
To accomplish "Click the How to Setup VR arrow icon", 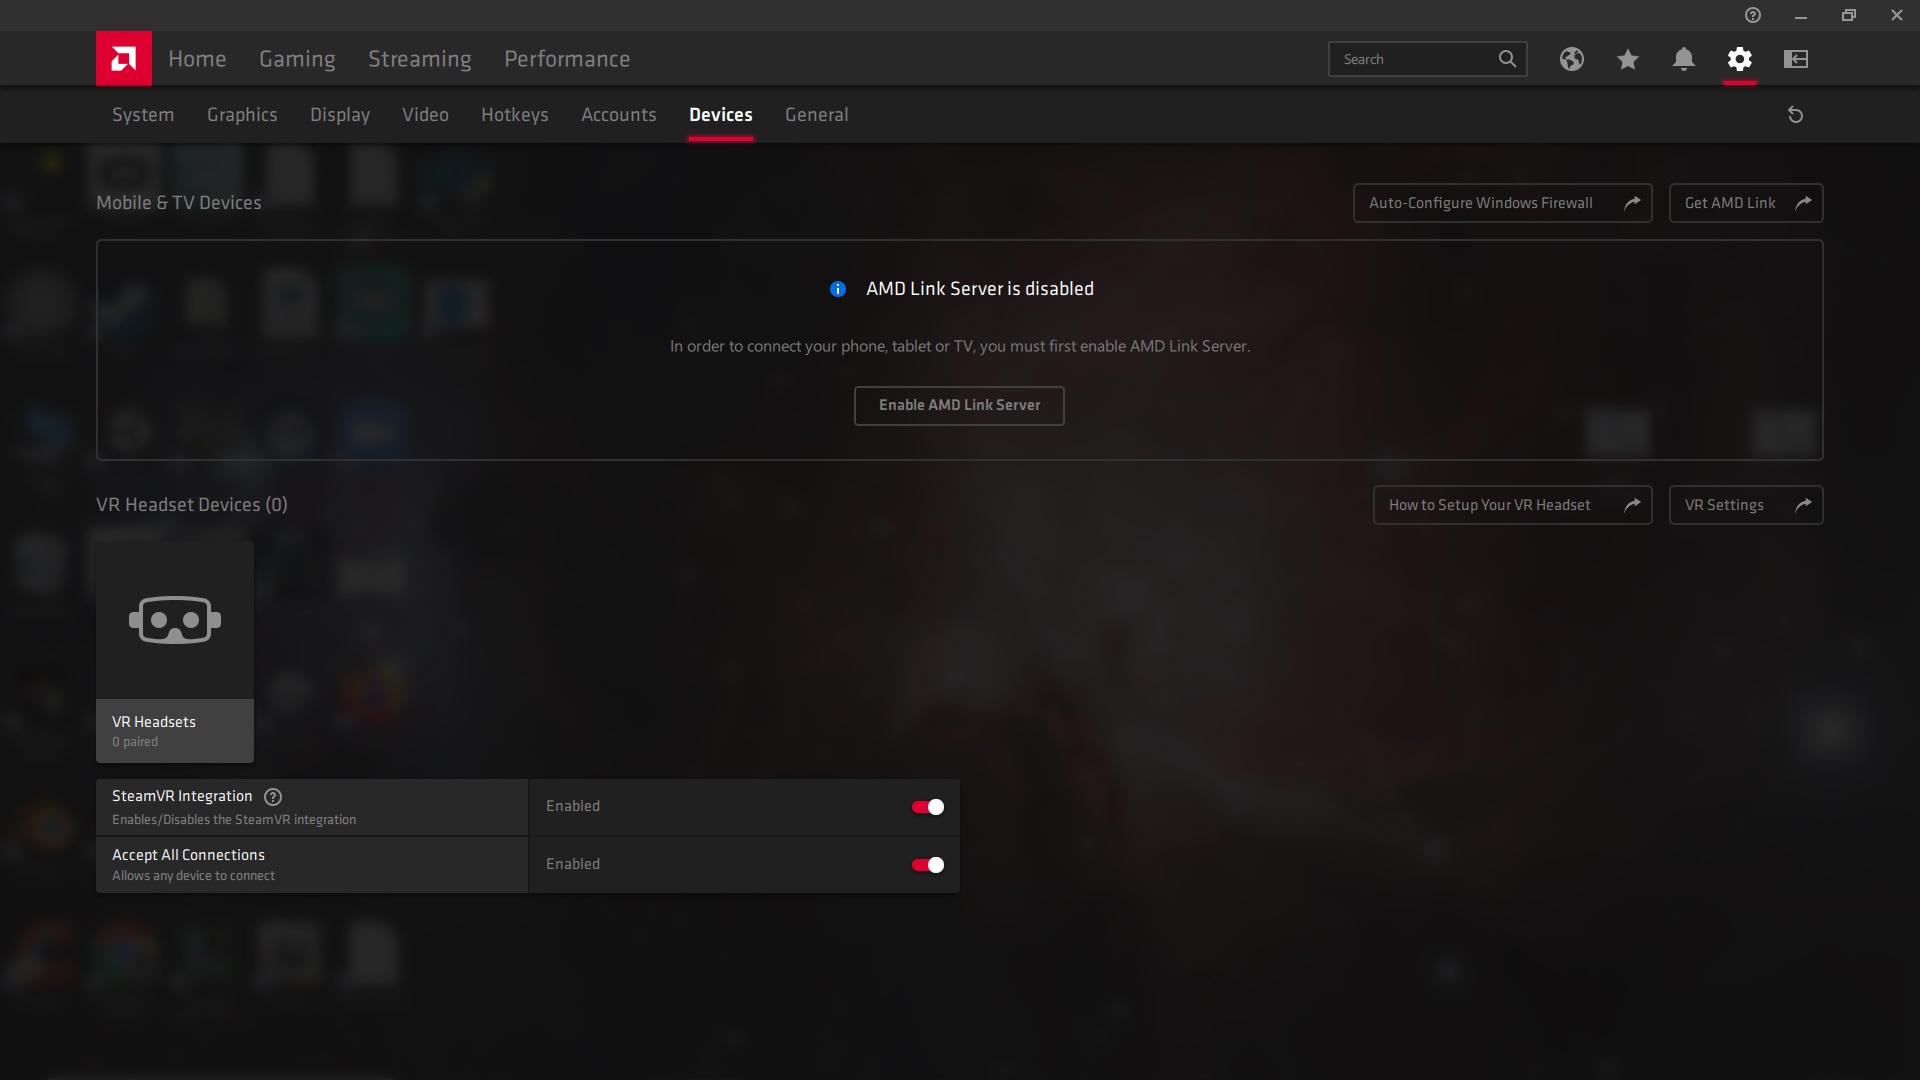I will tap(1632, 505).
